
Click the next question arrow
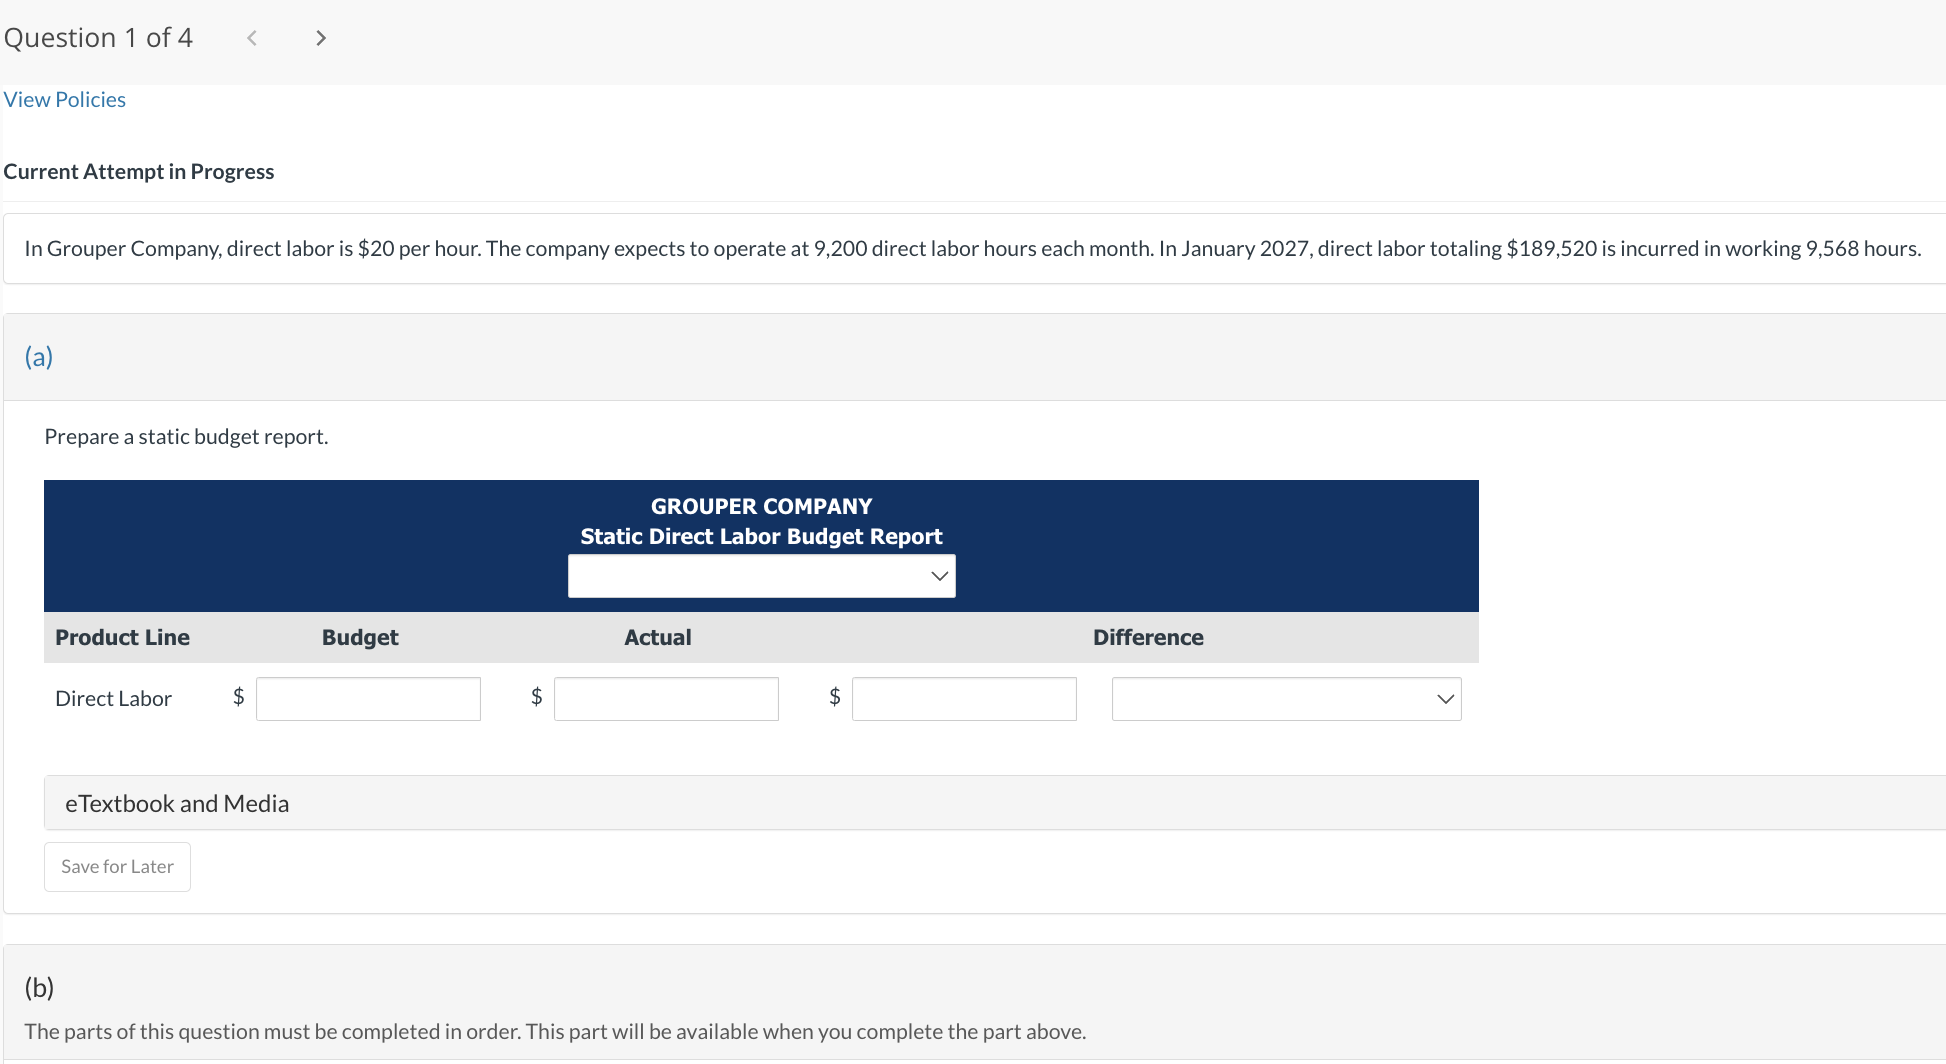click(x=321, y=37)
